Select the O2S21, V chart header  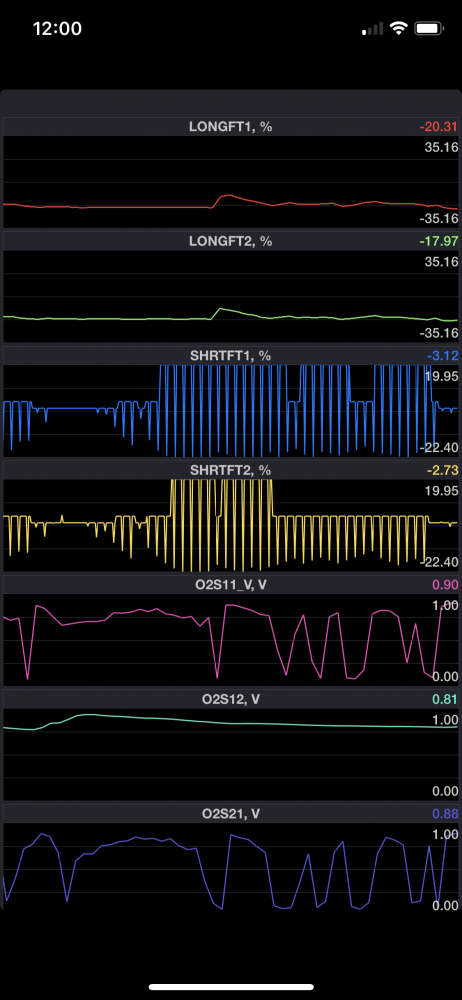click(x=231, y=814)
